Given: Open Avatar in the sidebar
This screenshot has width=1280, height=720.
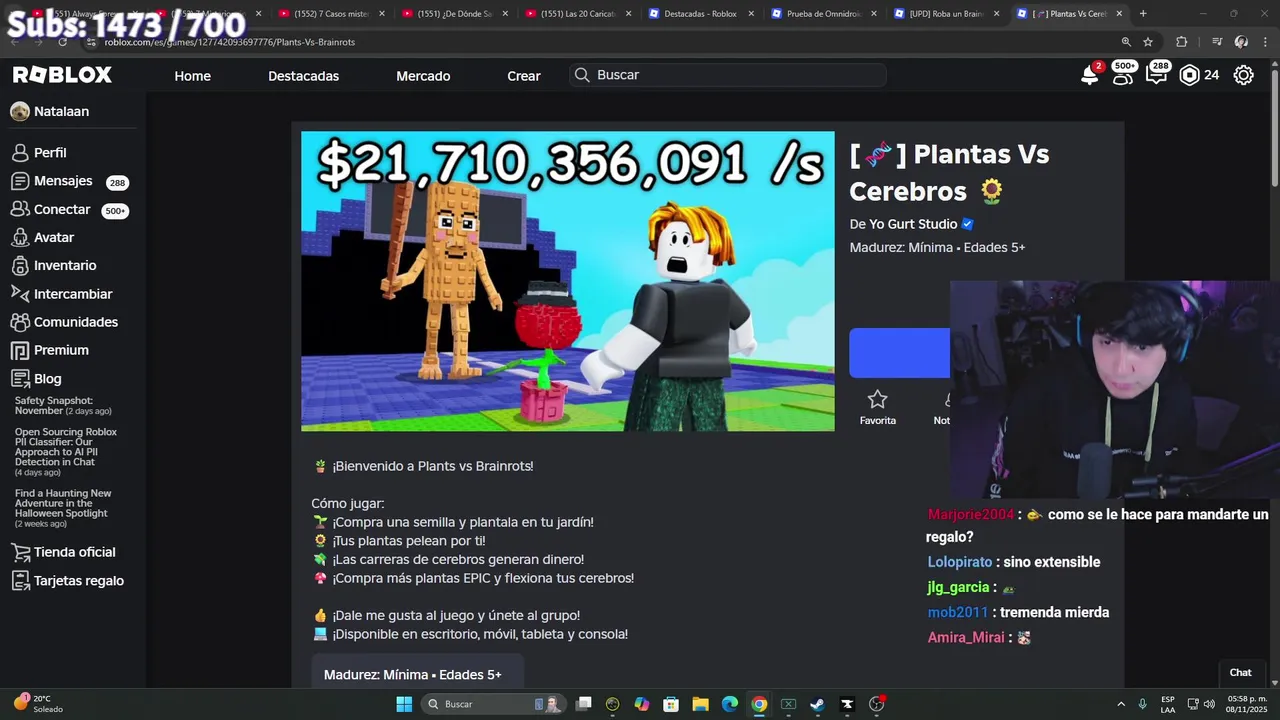Looking at the screenshot, I should click(54, 237).
